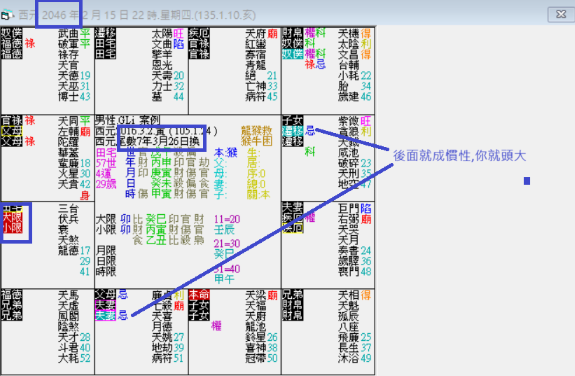Select the 三台 star
This screenshot has width=575, height=376.
(x=68, y=208)
